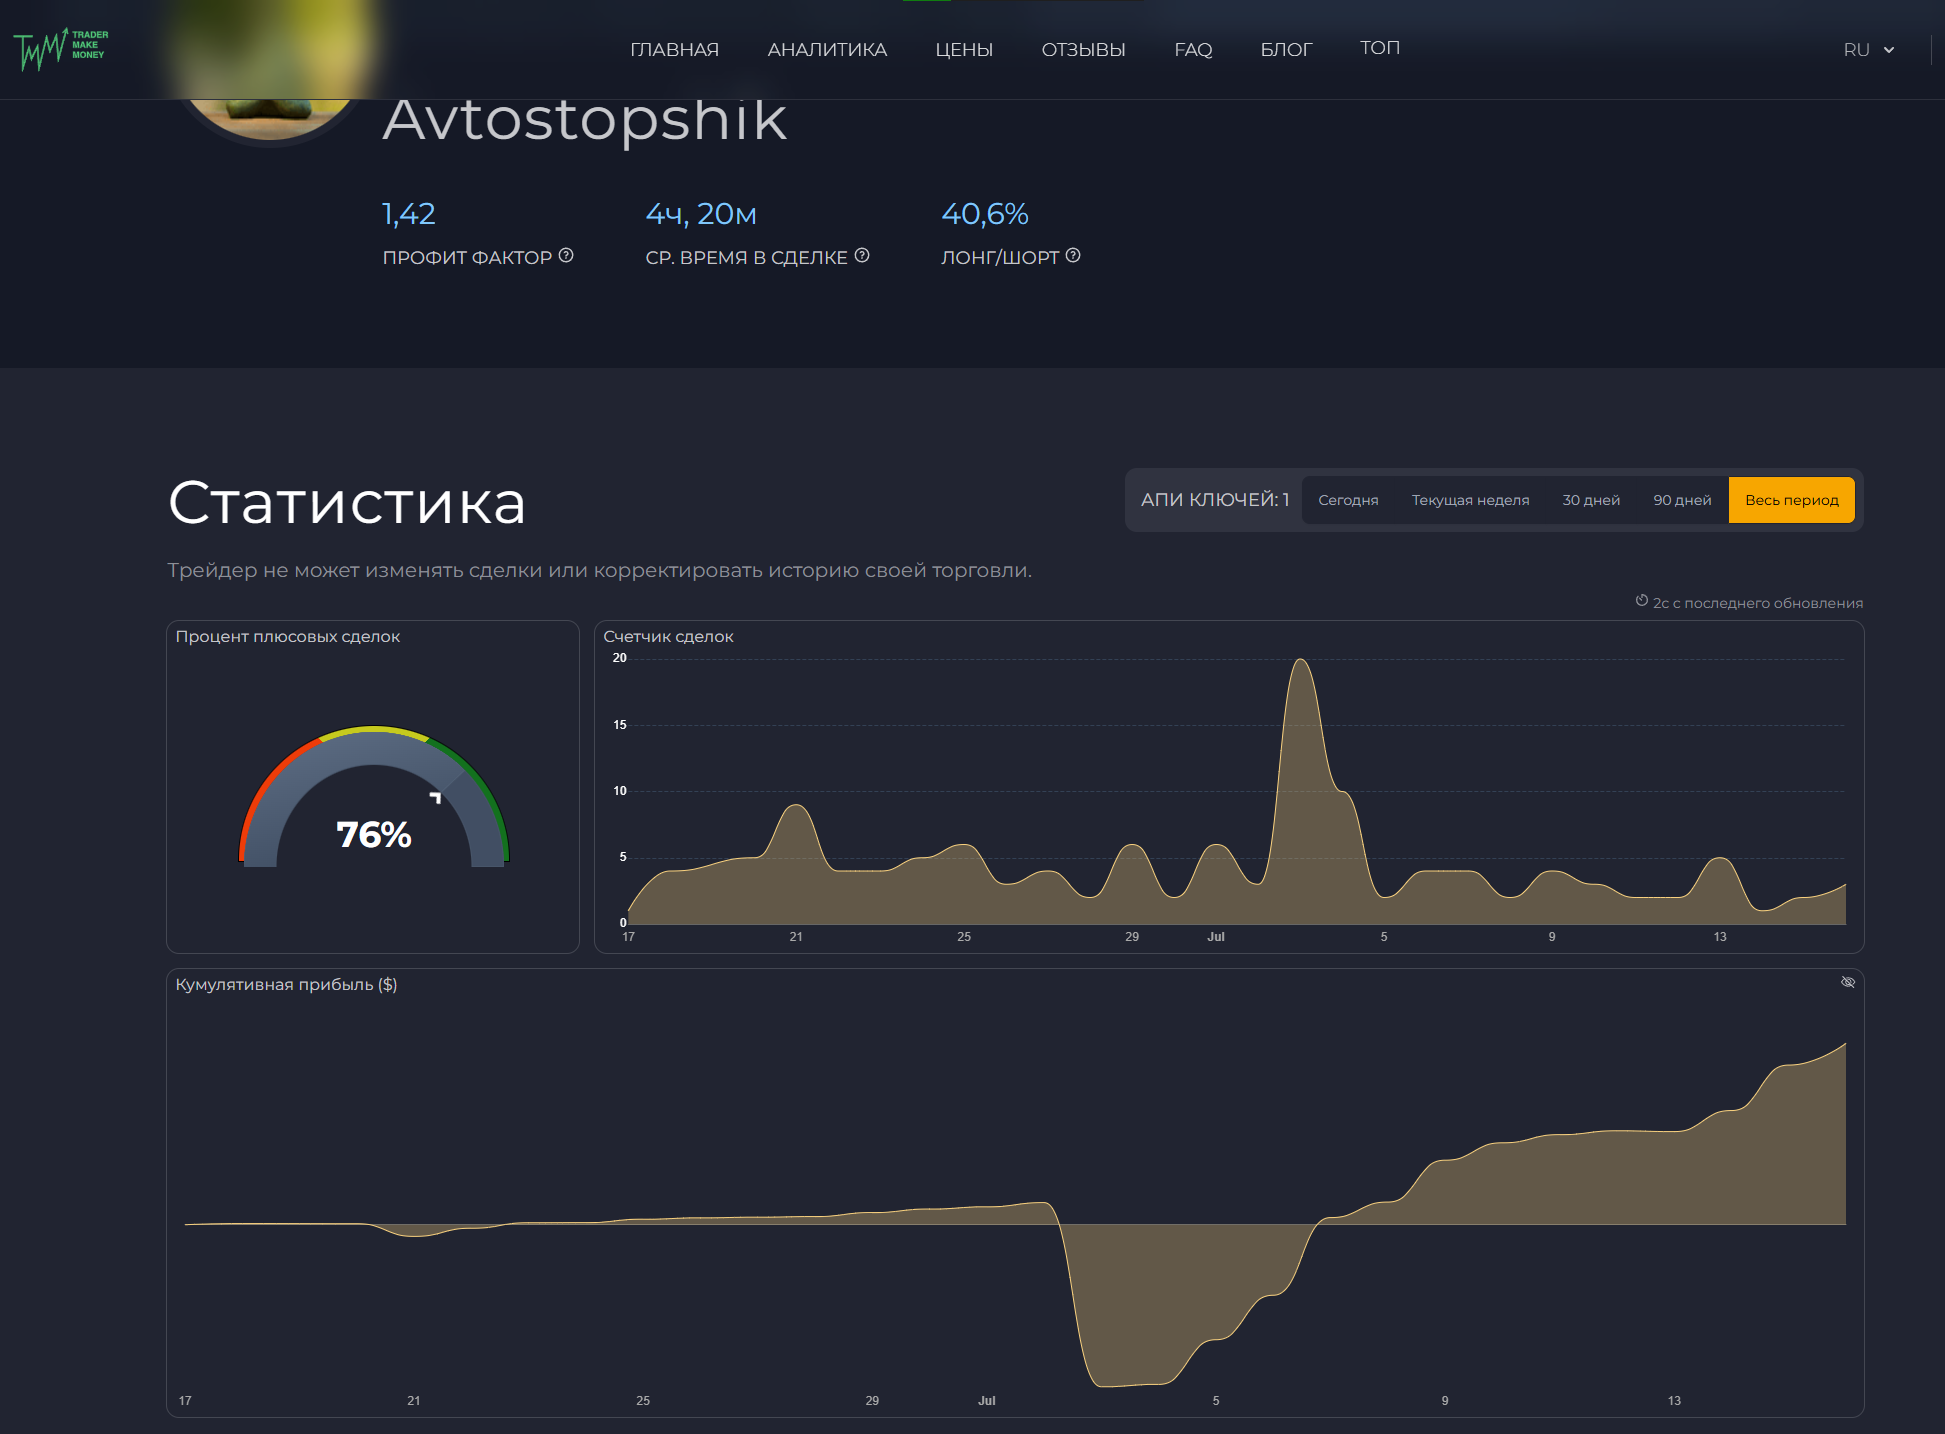1945x1434 pixels.
Task: Open the RU language dropdown
Action: coord(1857,49)
